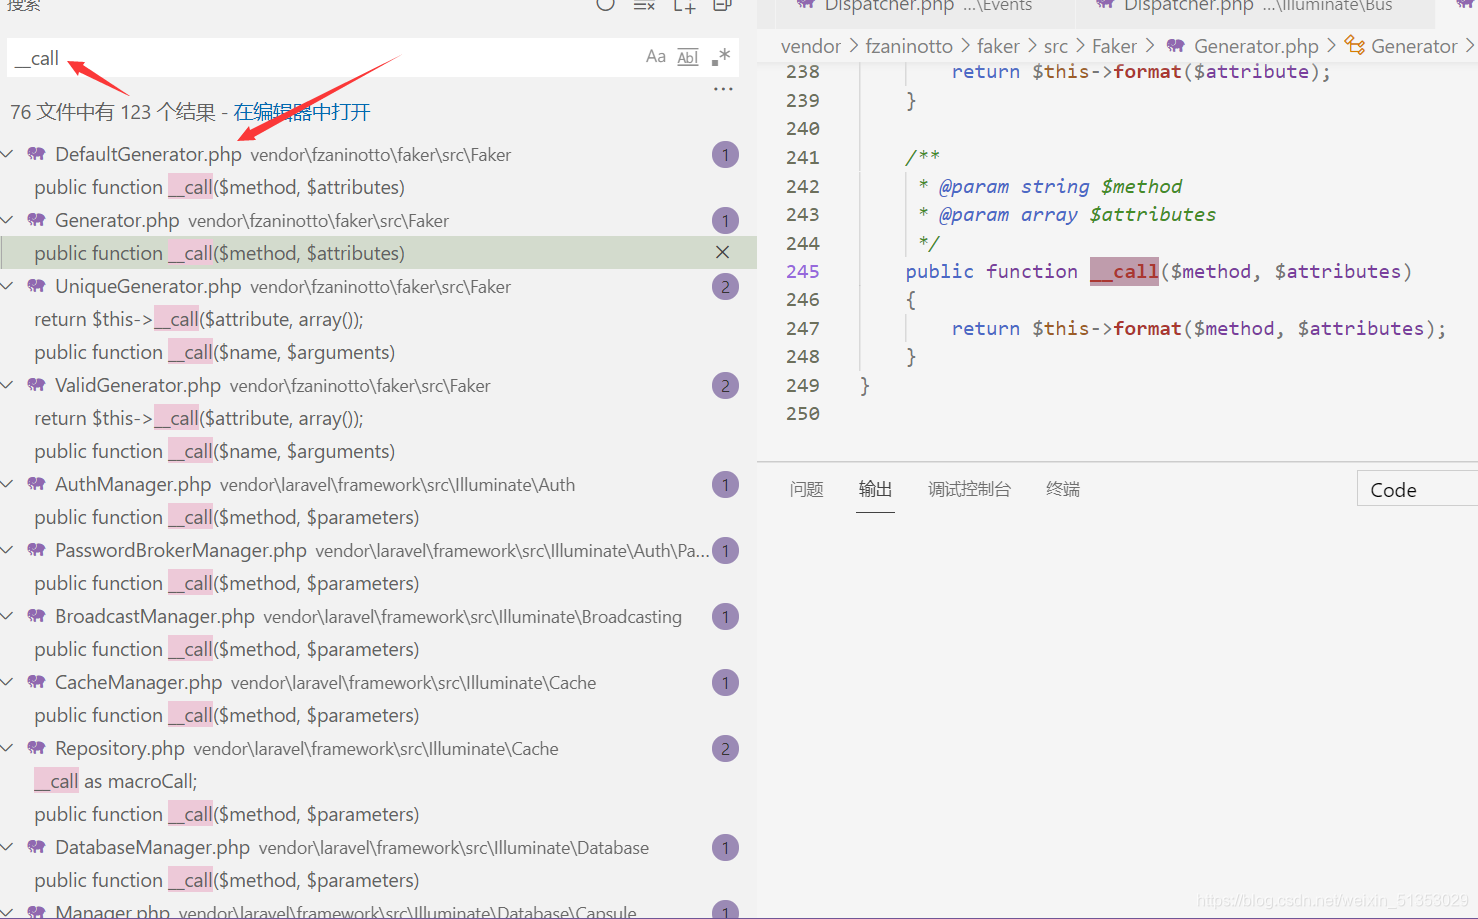The height and width of the screenshot is (919, 1478).
Task: Collapse the ValidGenerator.php result group
Action: (x=8, y=385)
